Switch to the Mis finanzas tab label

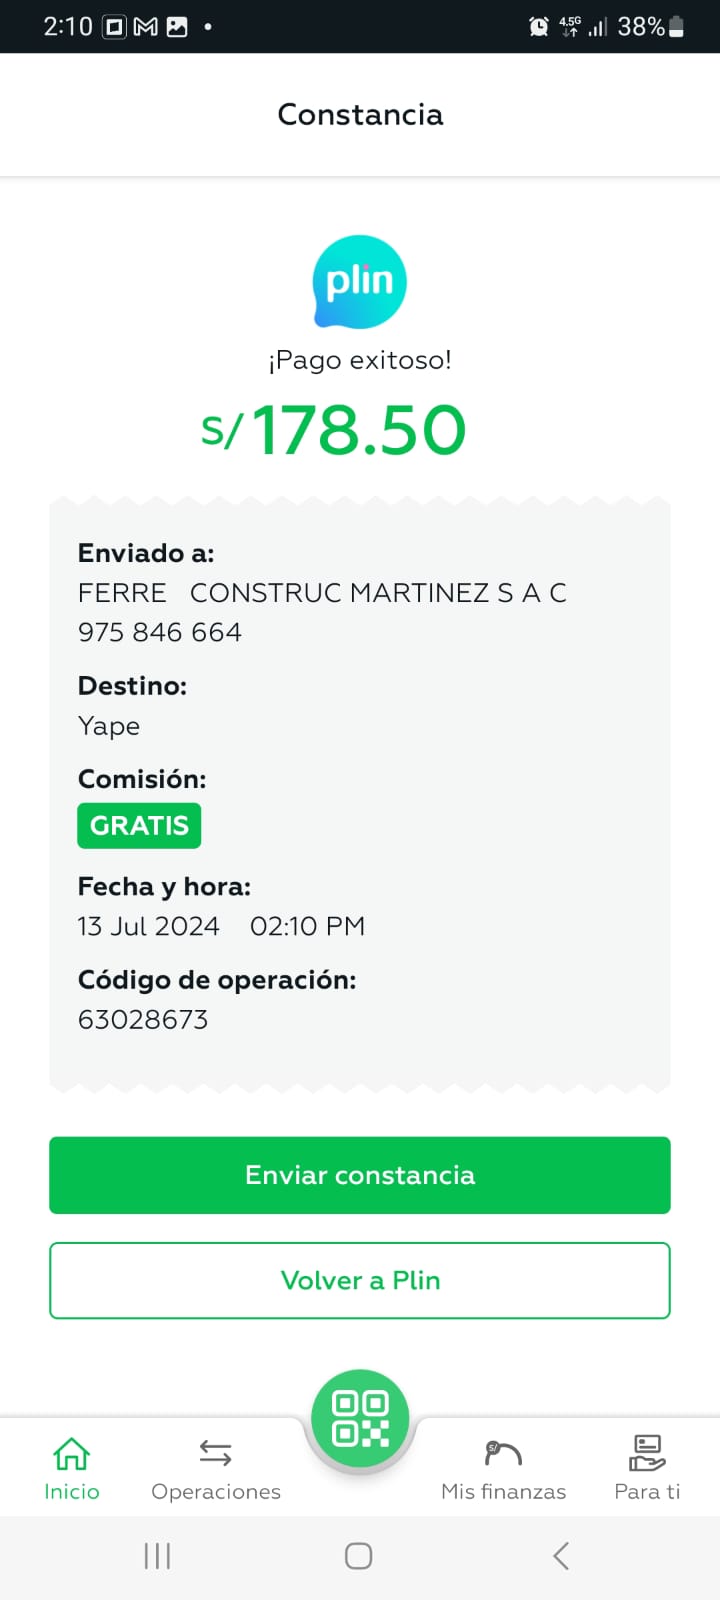(503, 1491)
